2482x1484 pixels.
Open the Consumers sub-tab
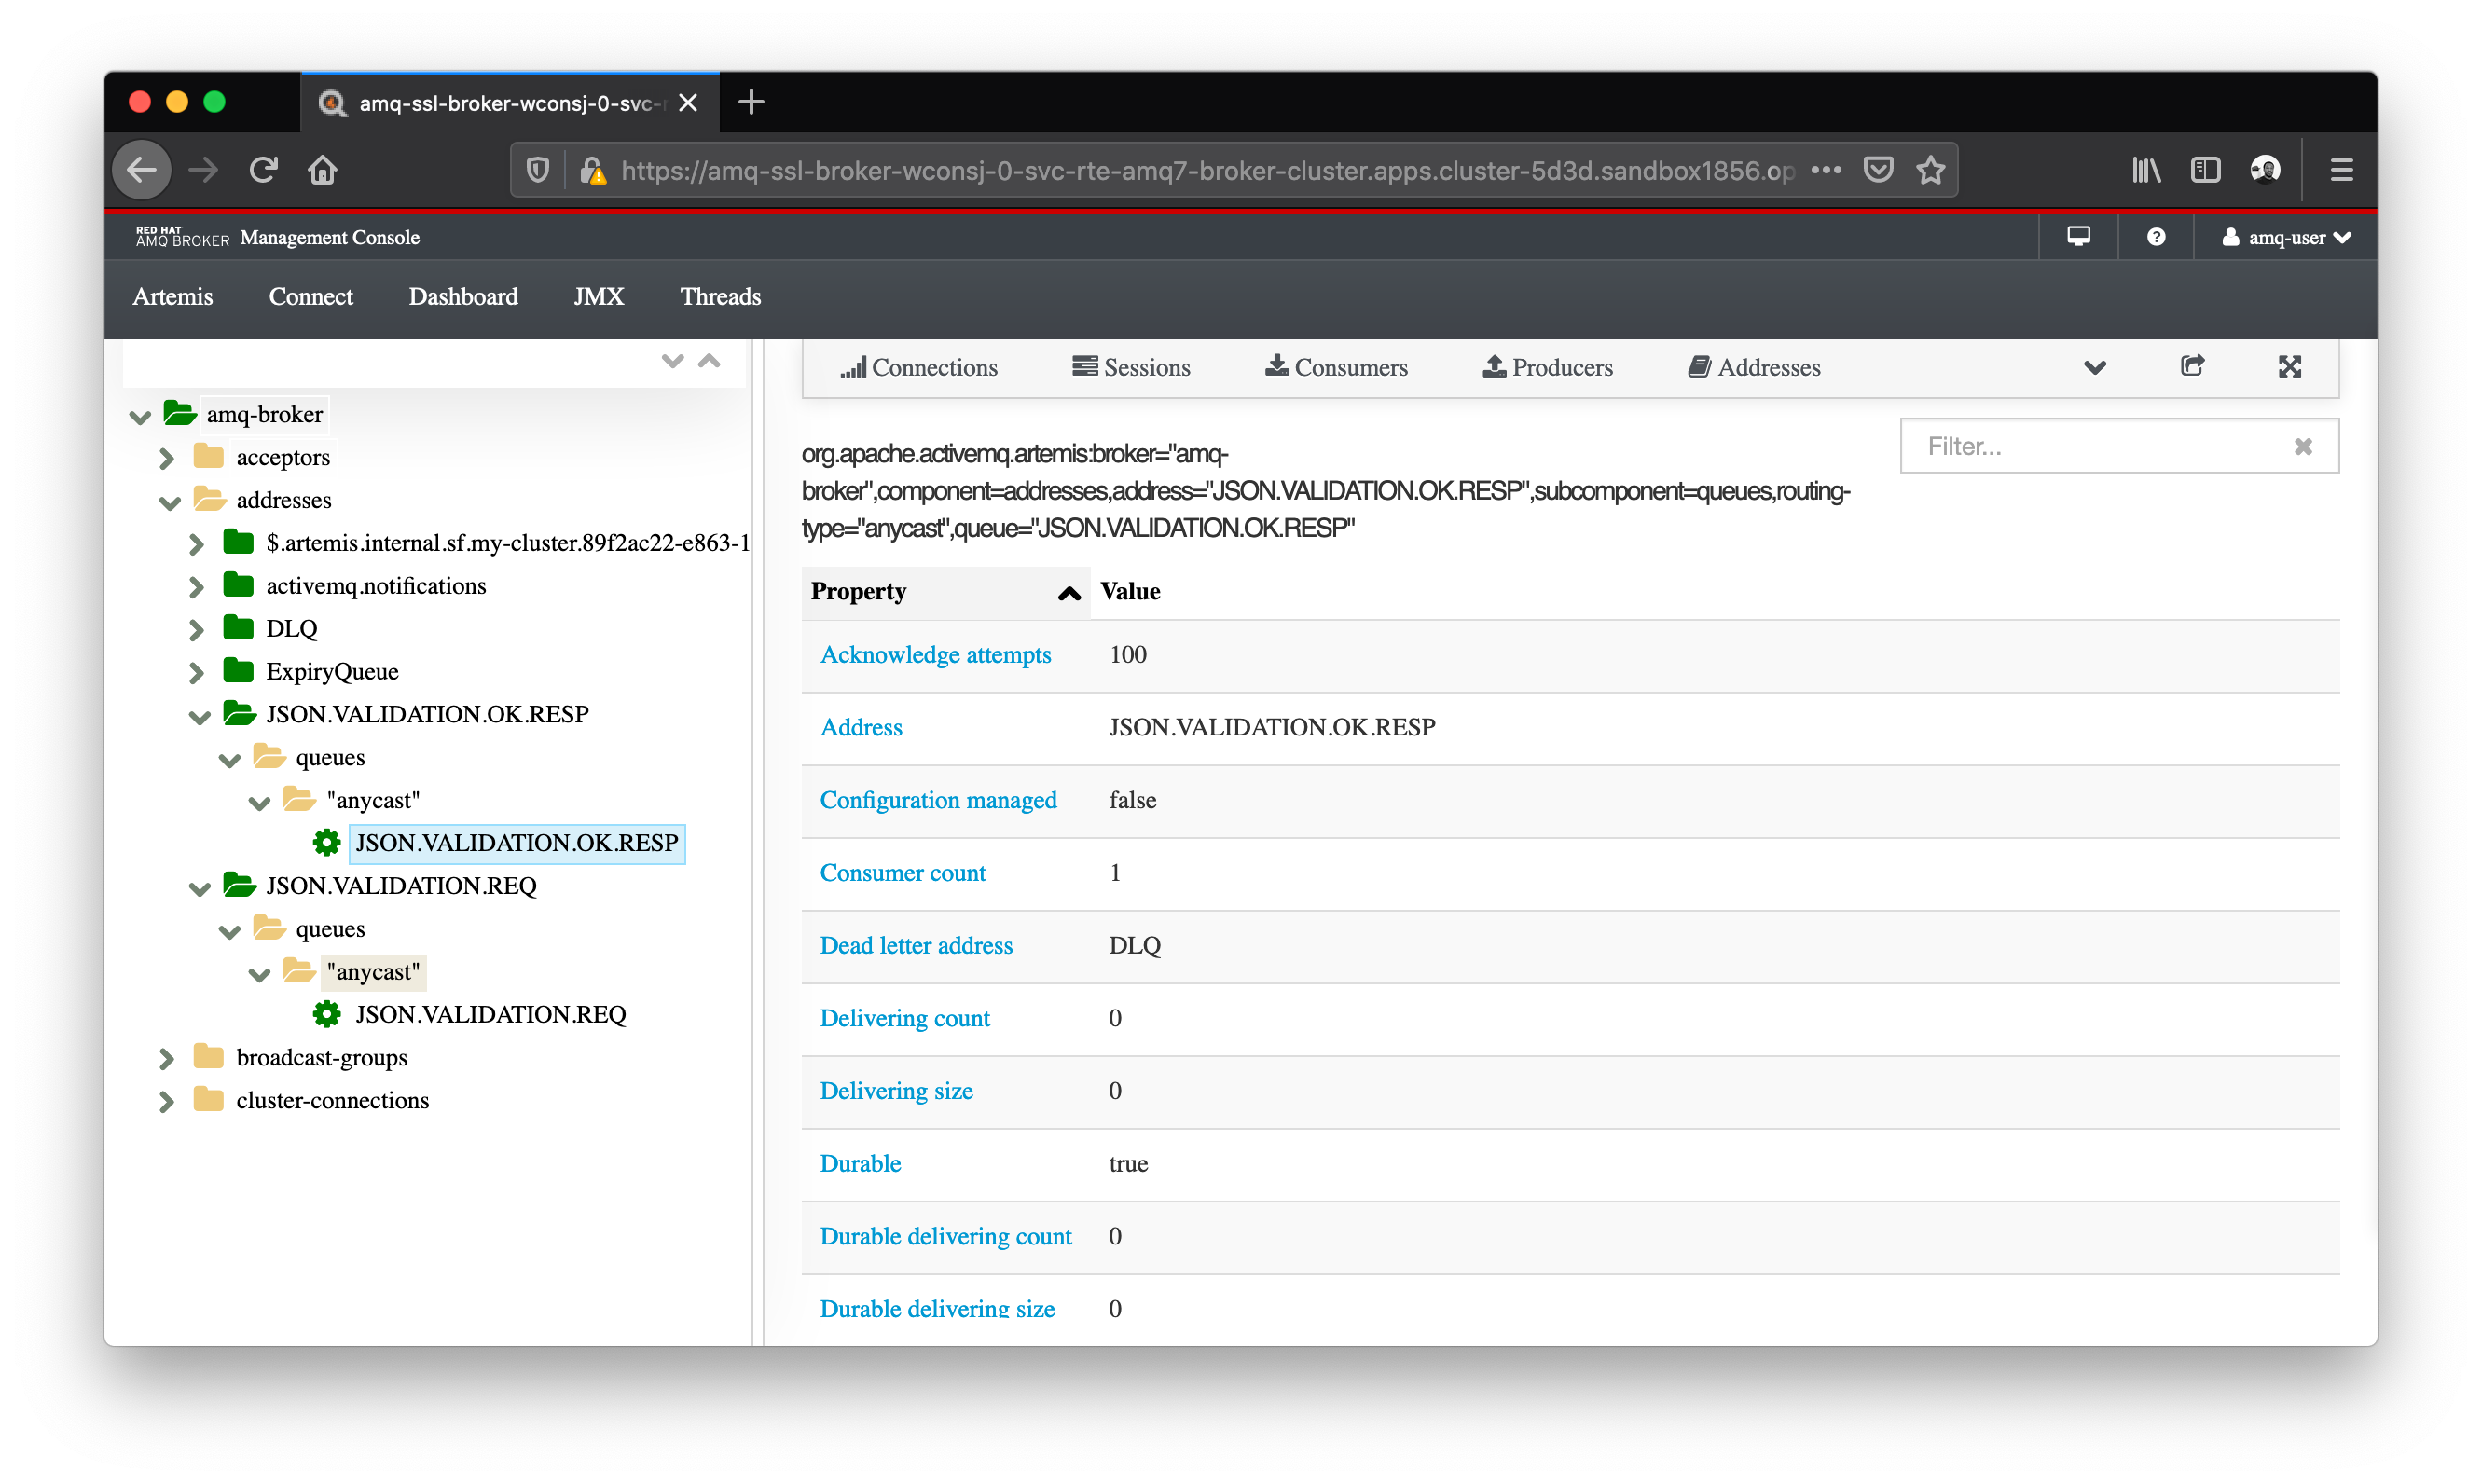point(1336,367)
